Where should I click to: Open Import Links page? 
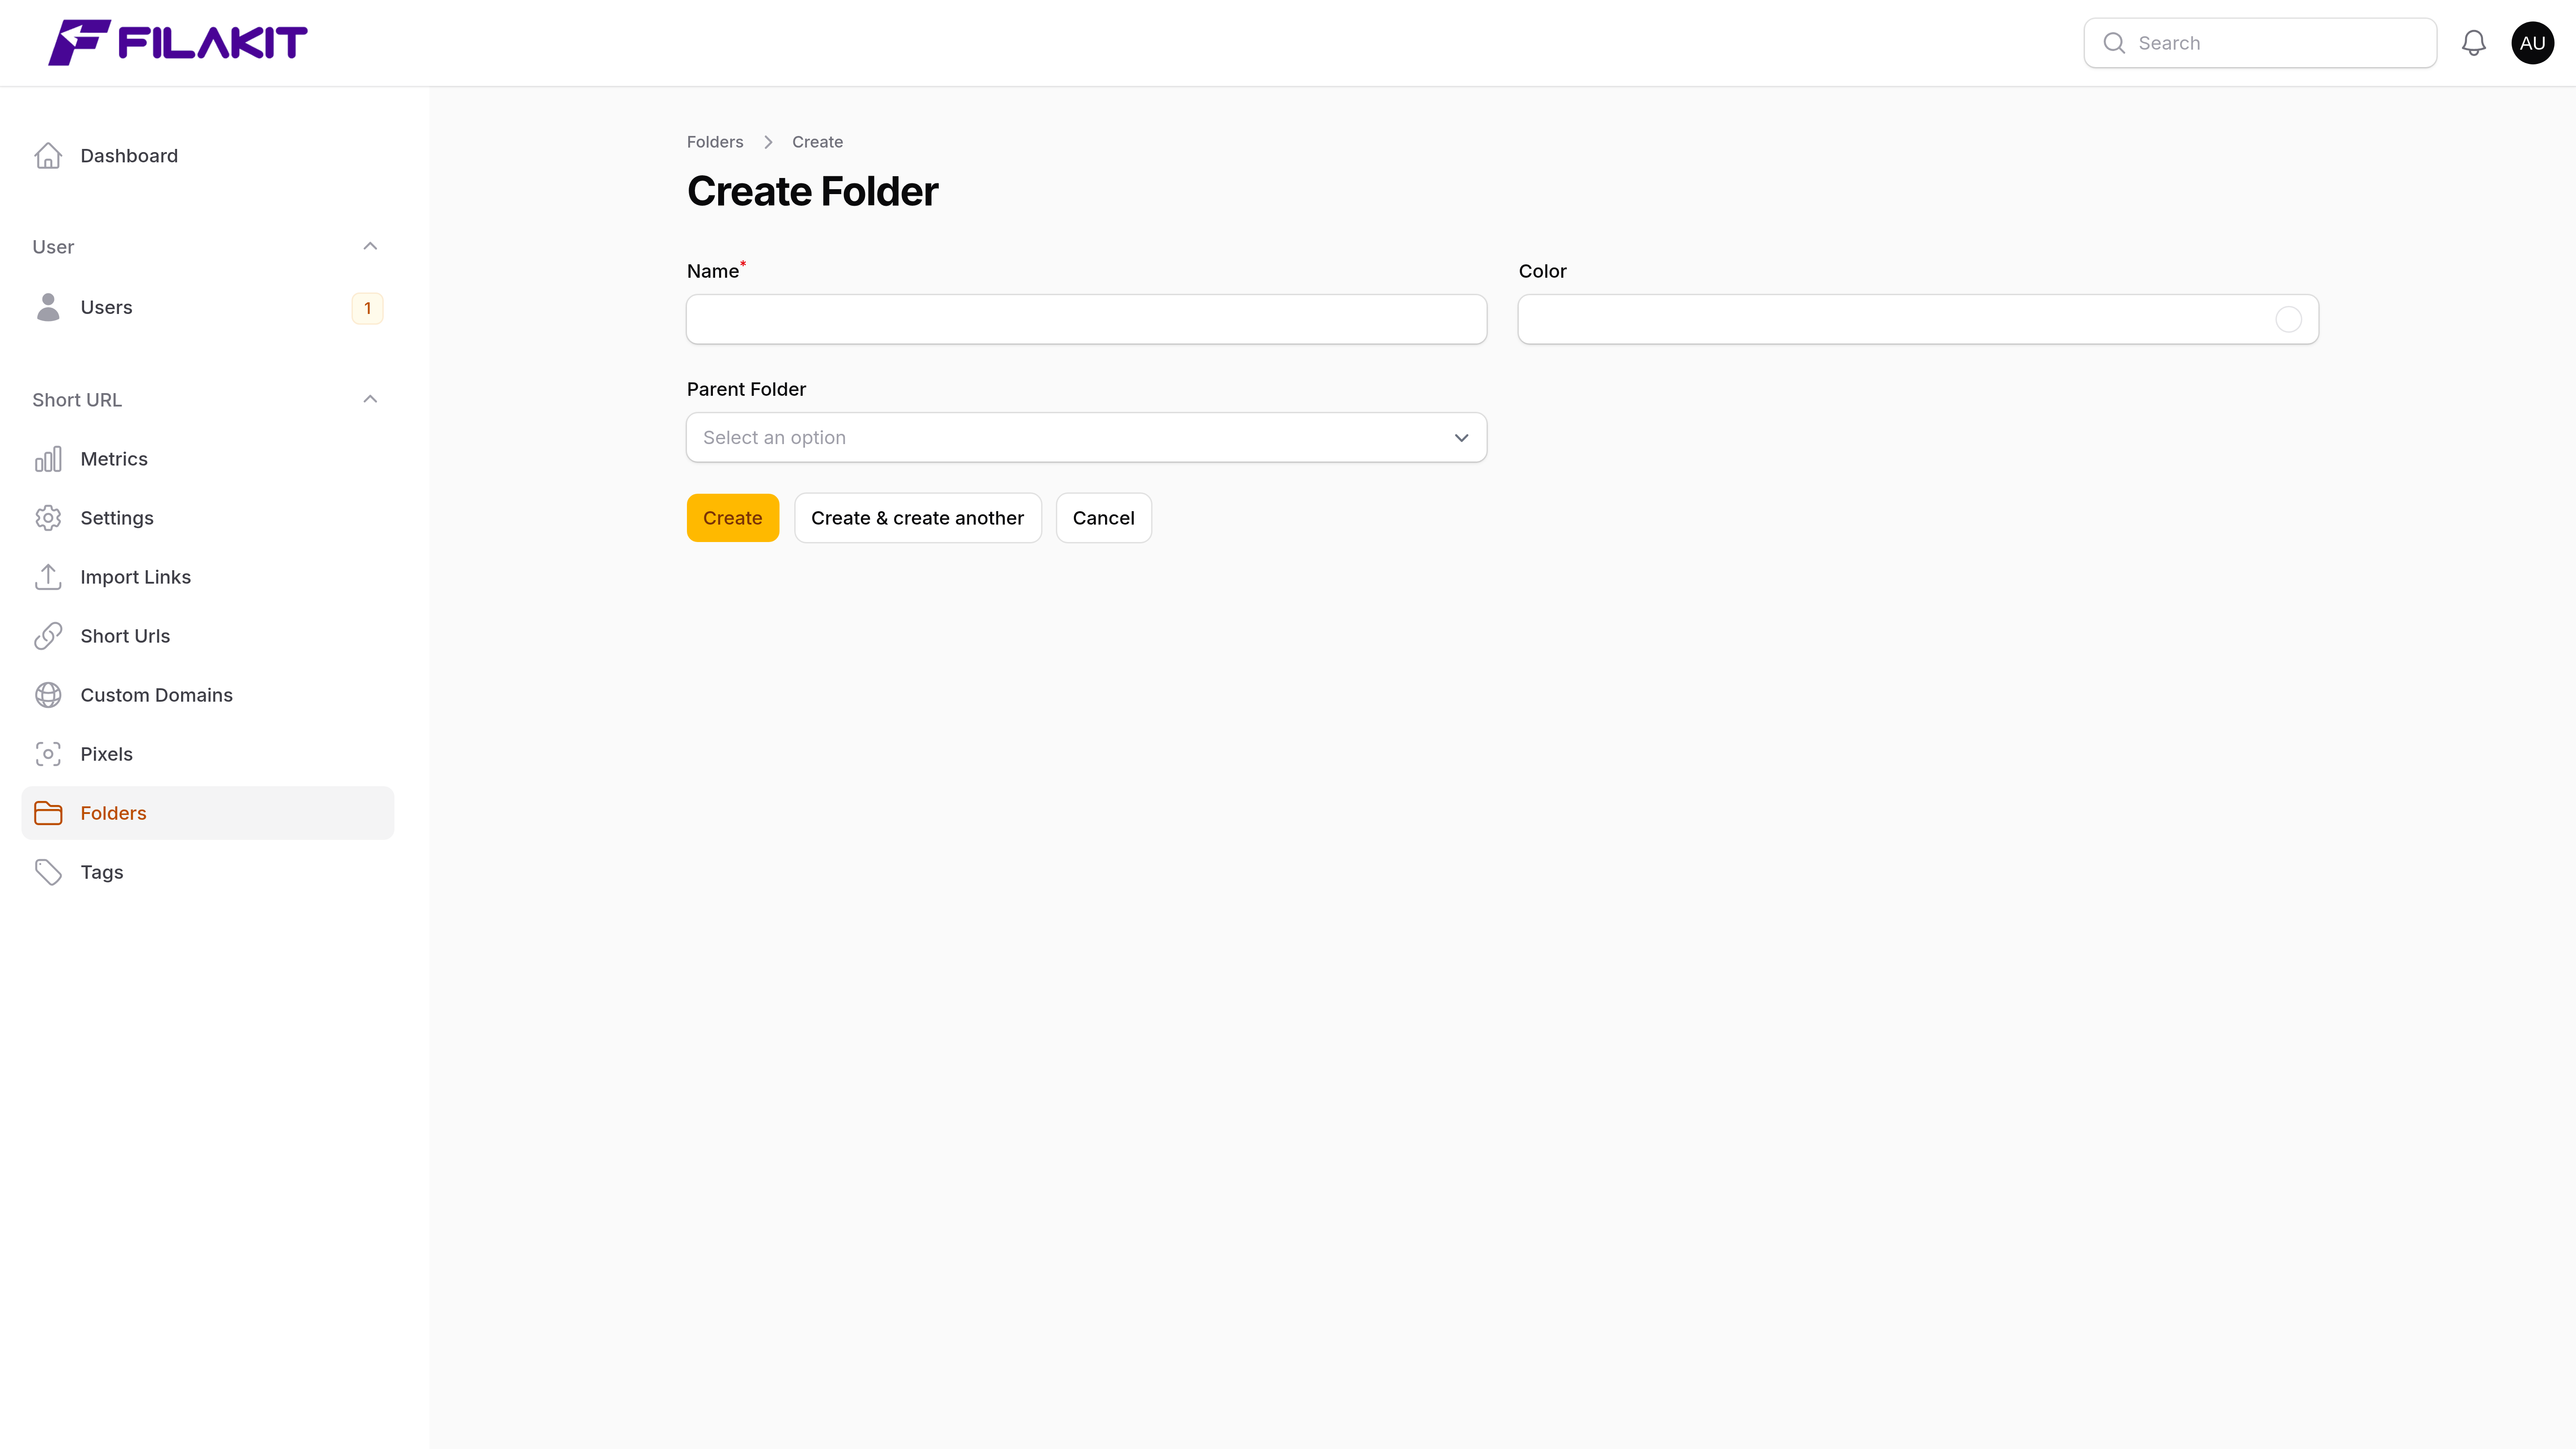208,577
